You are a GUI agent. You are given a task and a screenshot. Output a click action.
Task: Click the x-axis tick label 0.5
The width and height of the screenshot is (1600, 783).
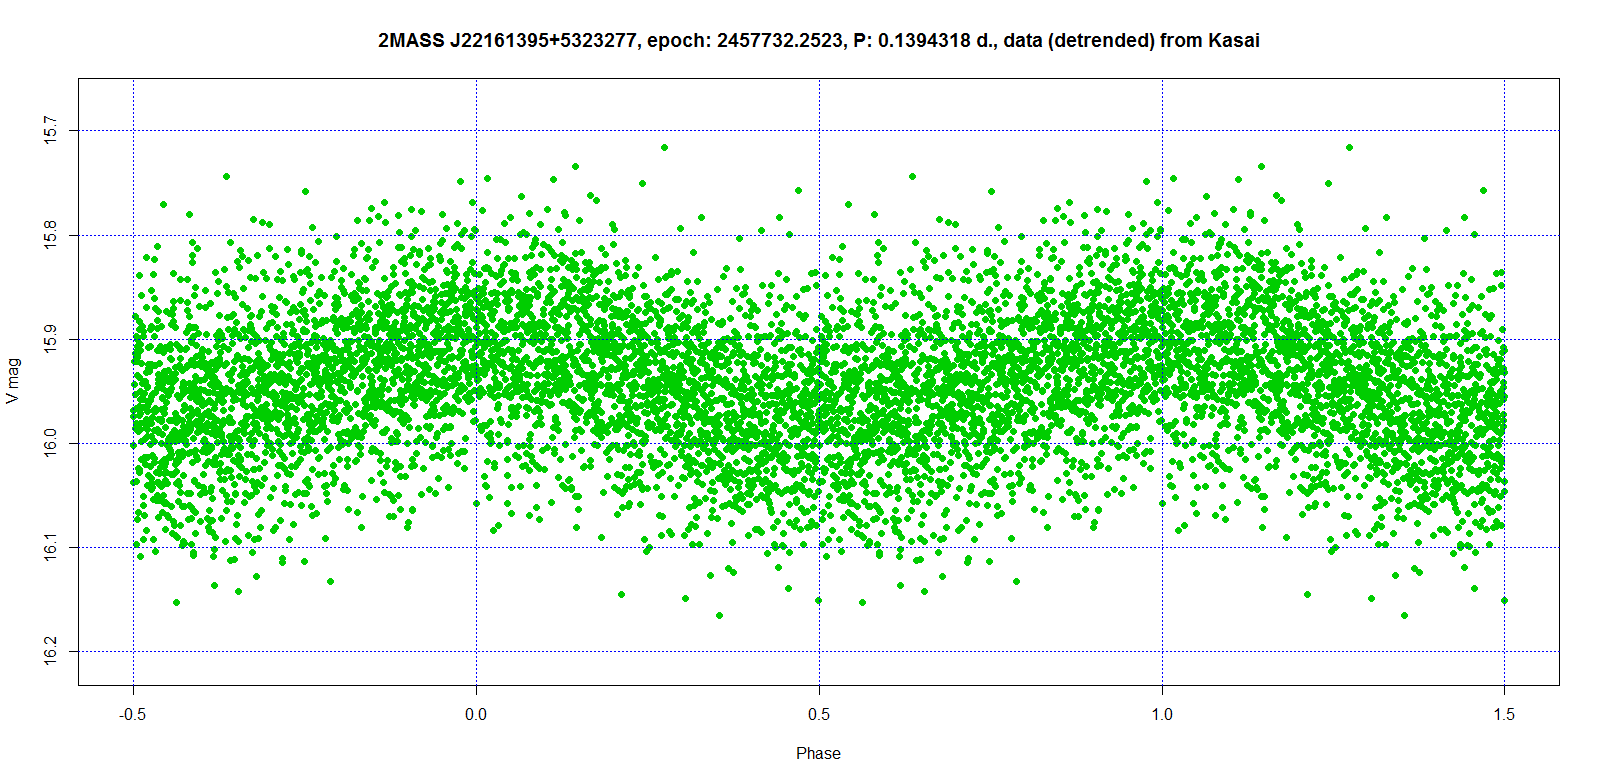tap(819, 714)
